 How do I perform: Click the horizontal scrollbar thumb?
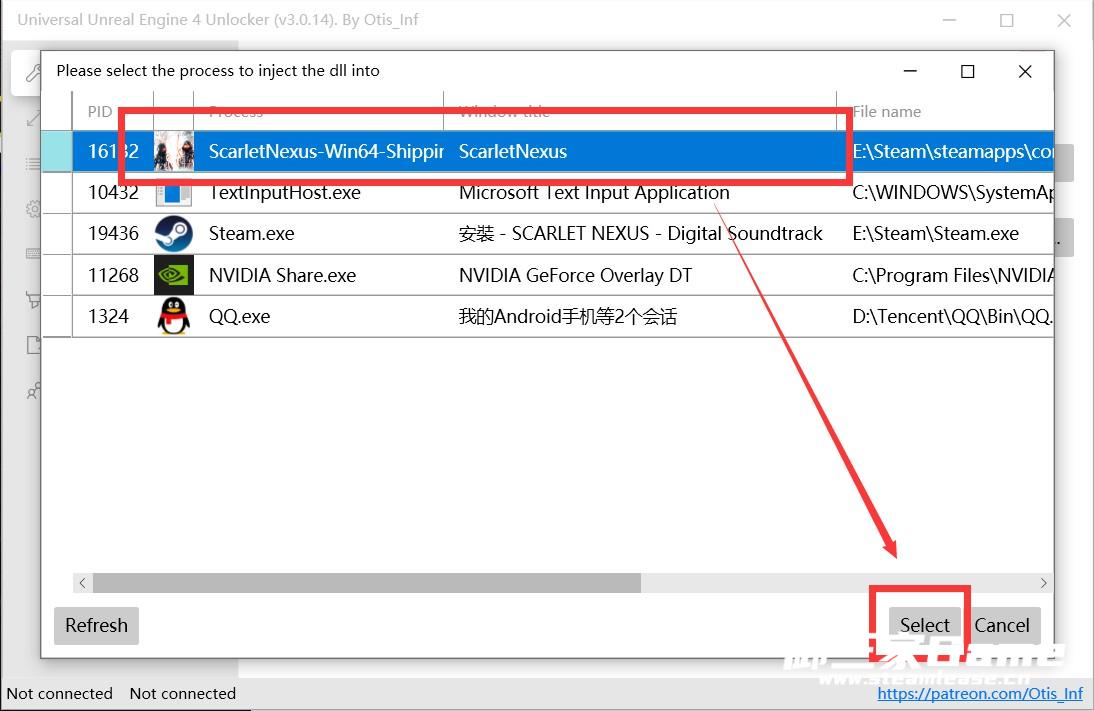[x=366, y=582]
